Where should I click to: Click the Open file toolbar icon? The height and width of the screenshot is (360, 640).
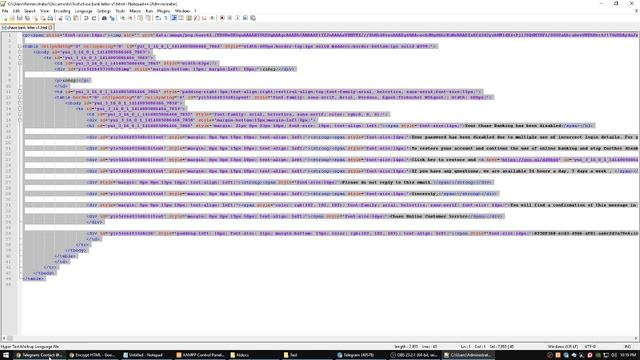12,18
